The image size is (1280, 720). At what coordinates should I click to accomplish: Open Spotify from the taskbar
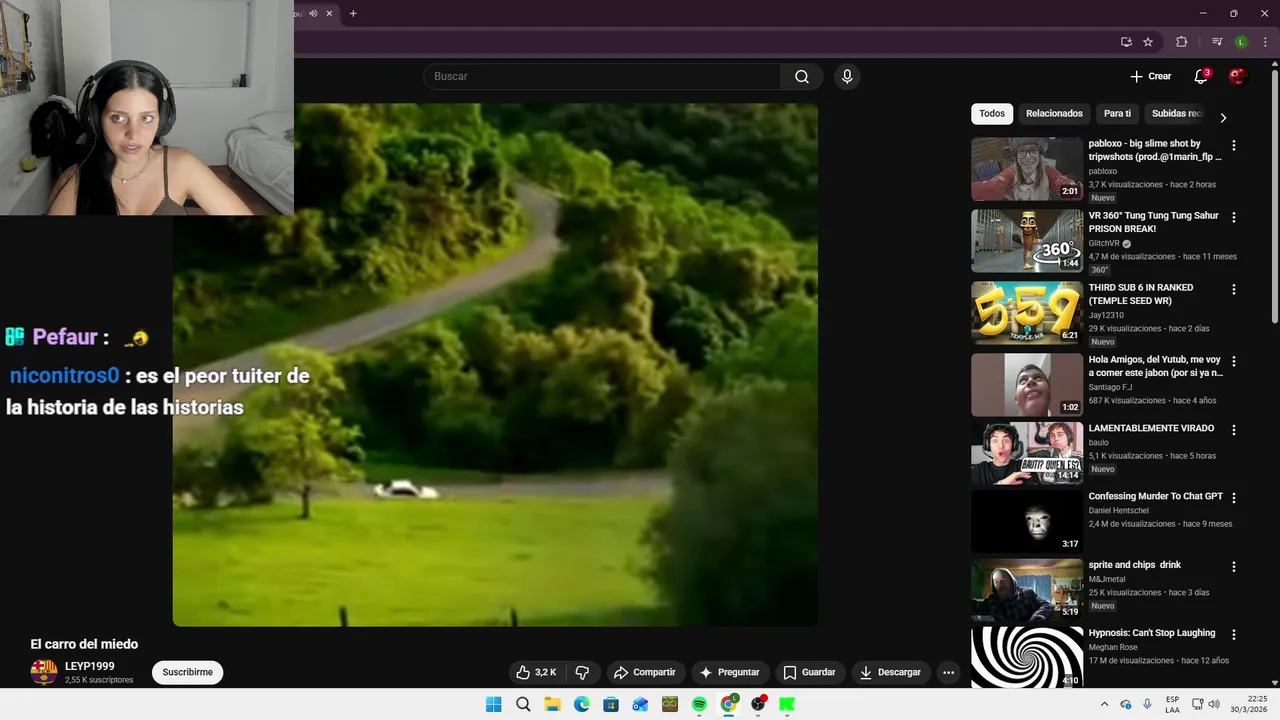pyautogui.click(x=699, y=704)
